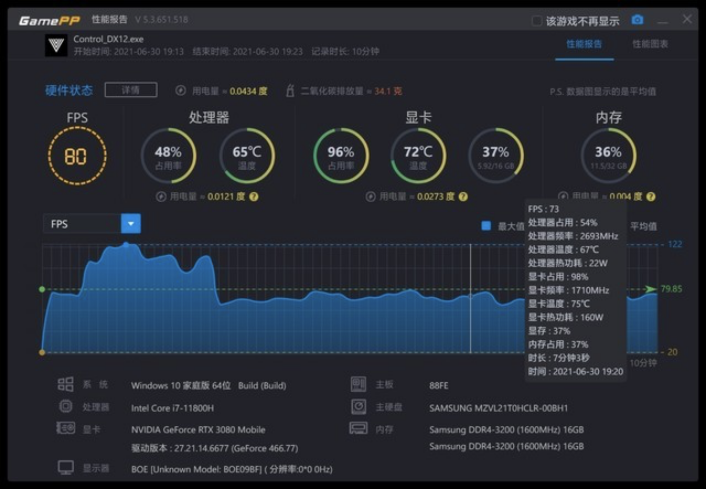
Task: Toggle 'don't show for this game' checkbox
Action: coord(537,20)
